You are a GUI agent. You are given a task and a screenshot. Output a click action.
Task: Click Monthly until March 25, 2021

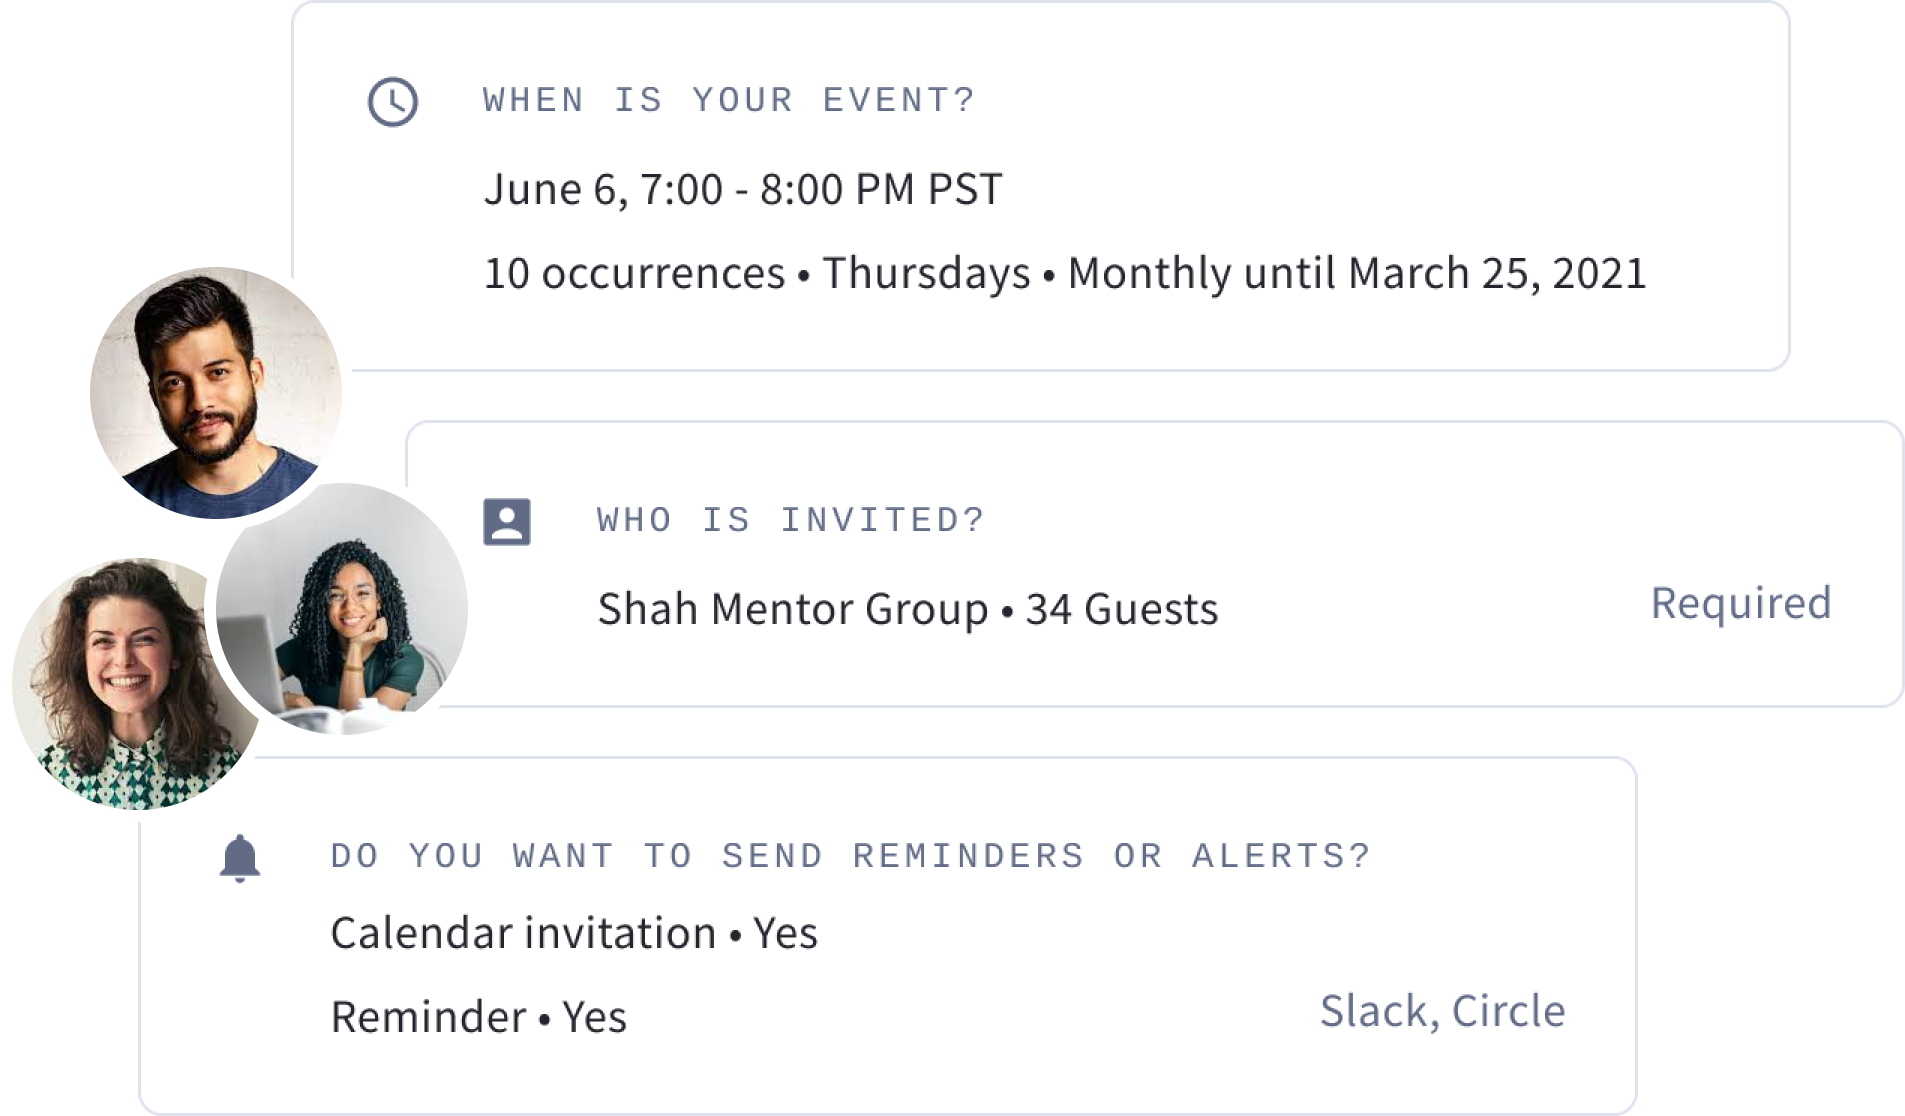tap(1356, 273)
